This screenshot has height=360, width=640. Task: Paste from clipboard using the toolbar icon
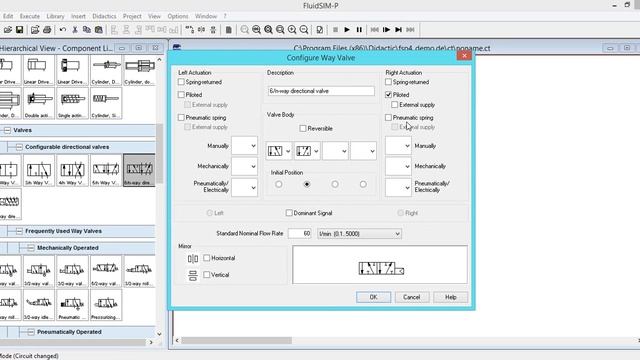click(x=98, y=30)
